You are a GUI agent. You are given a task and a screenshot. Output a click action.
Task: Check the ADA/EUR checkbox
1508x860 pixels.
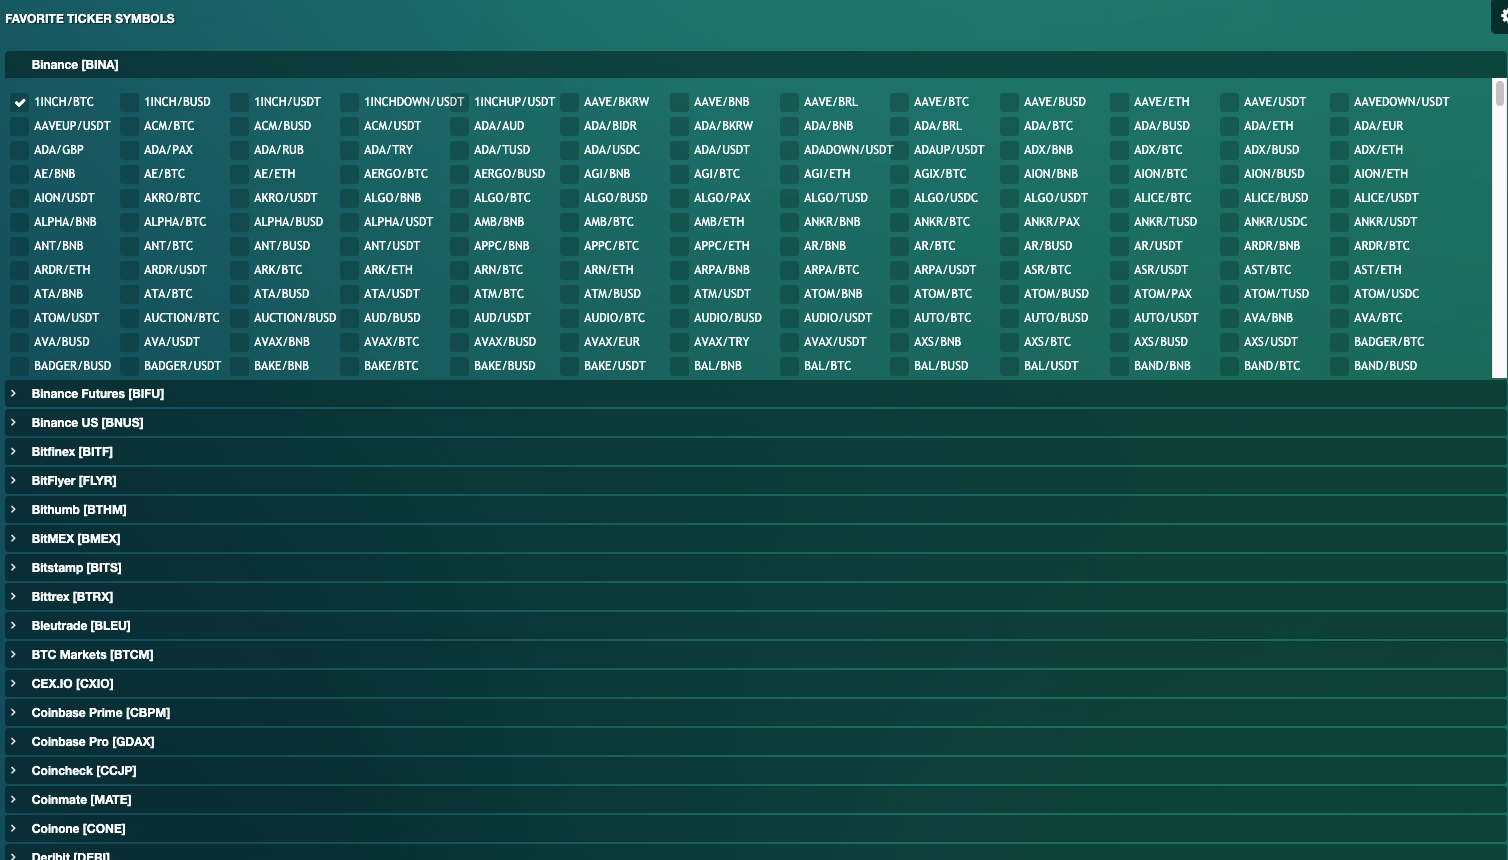click(1340, 126)
